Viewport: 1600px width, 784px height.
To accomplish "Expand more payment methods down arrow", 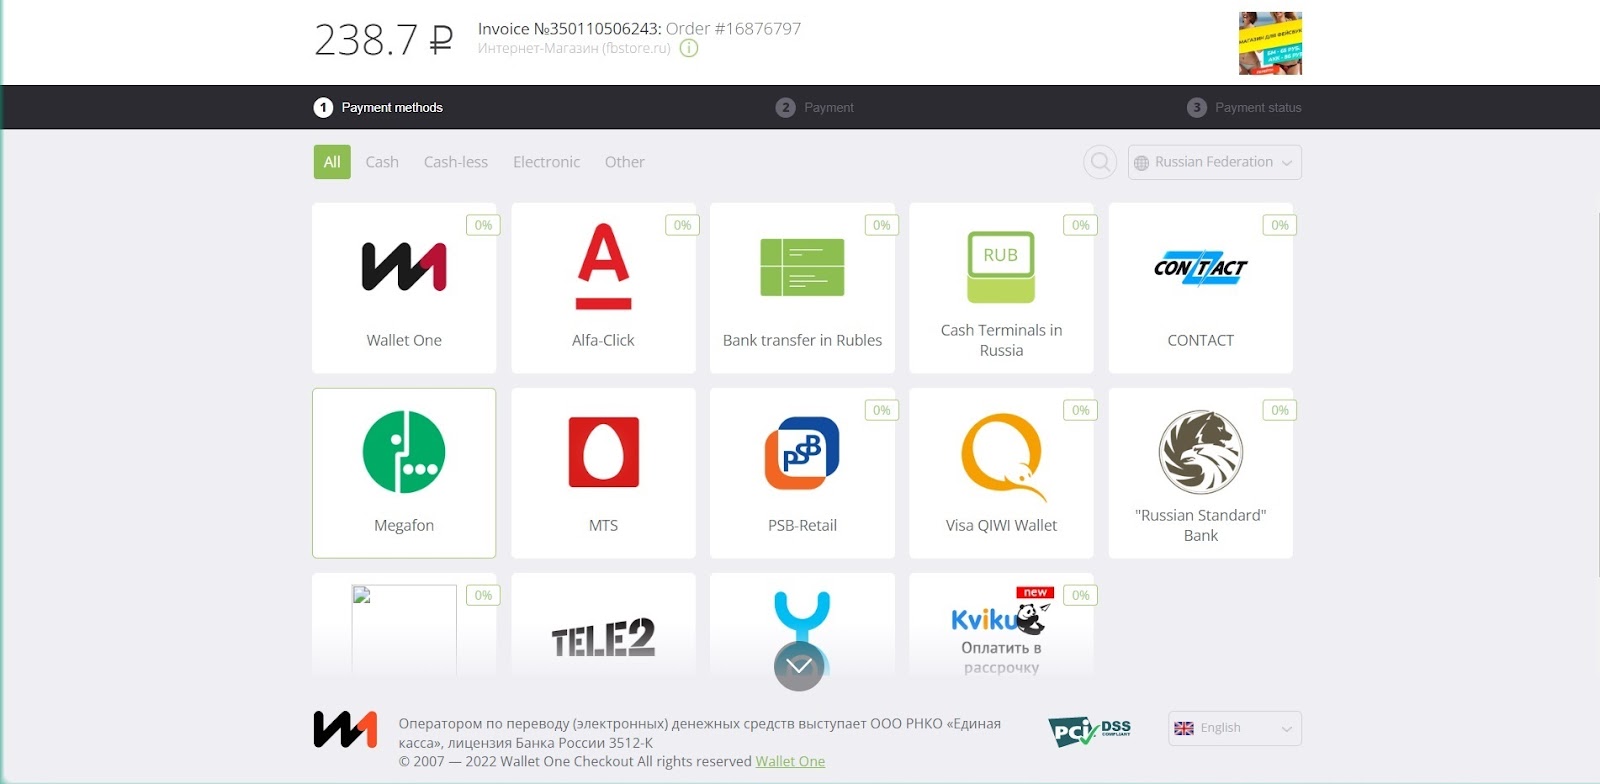I will click(799, 666).
